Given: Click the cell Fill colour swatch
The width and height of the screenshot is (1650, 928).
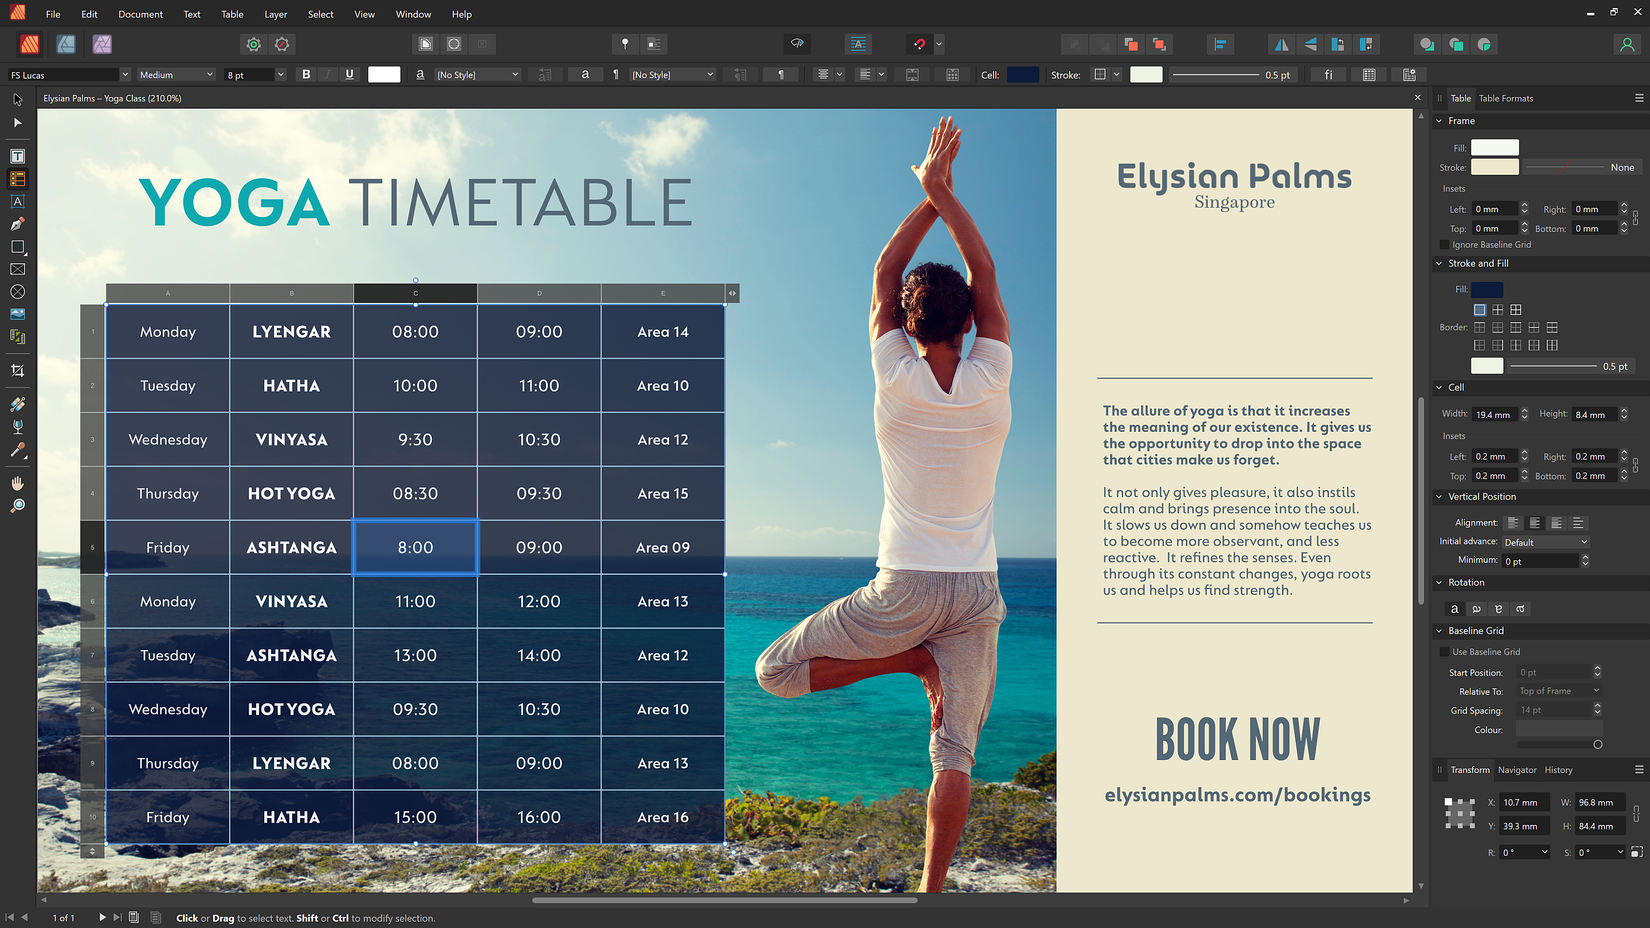Looking at the screenshot, I should coord(1487,288).
